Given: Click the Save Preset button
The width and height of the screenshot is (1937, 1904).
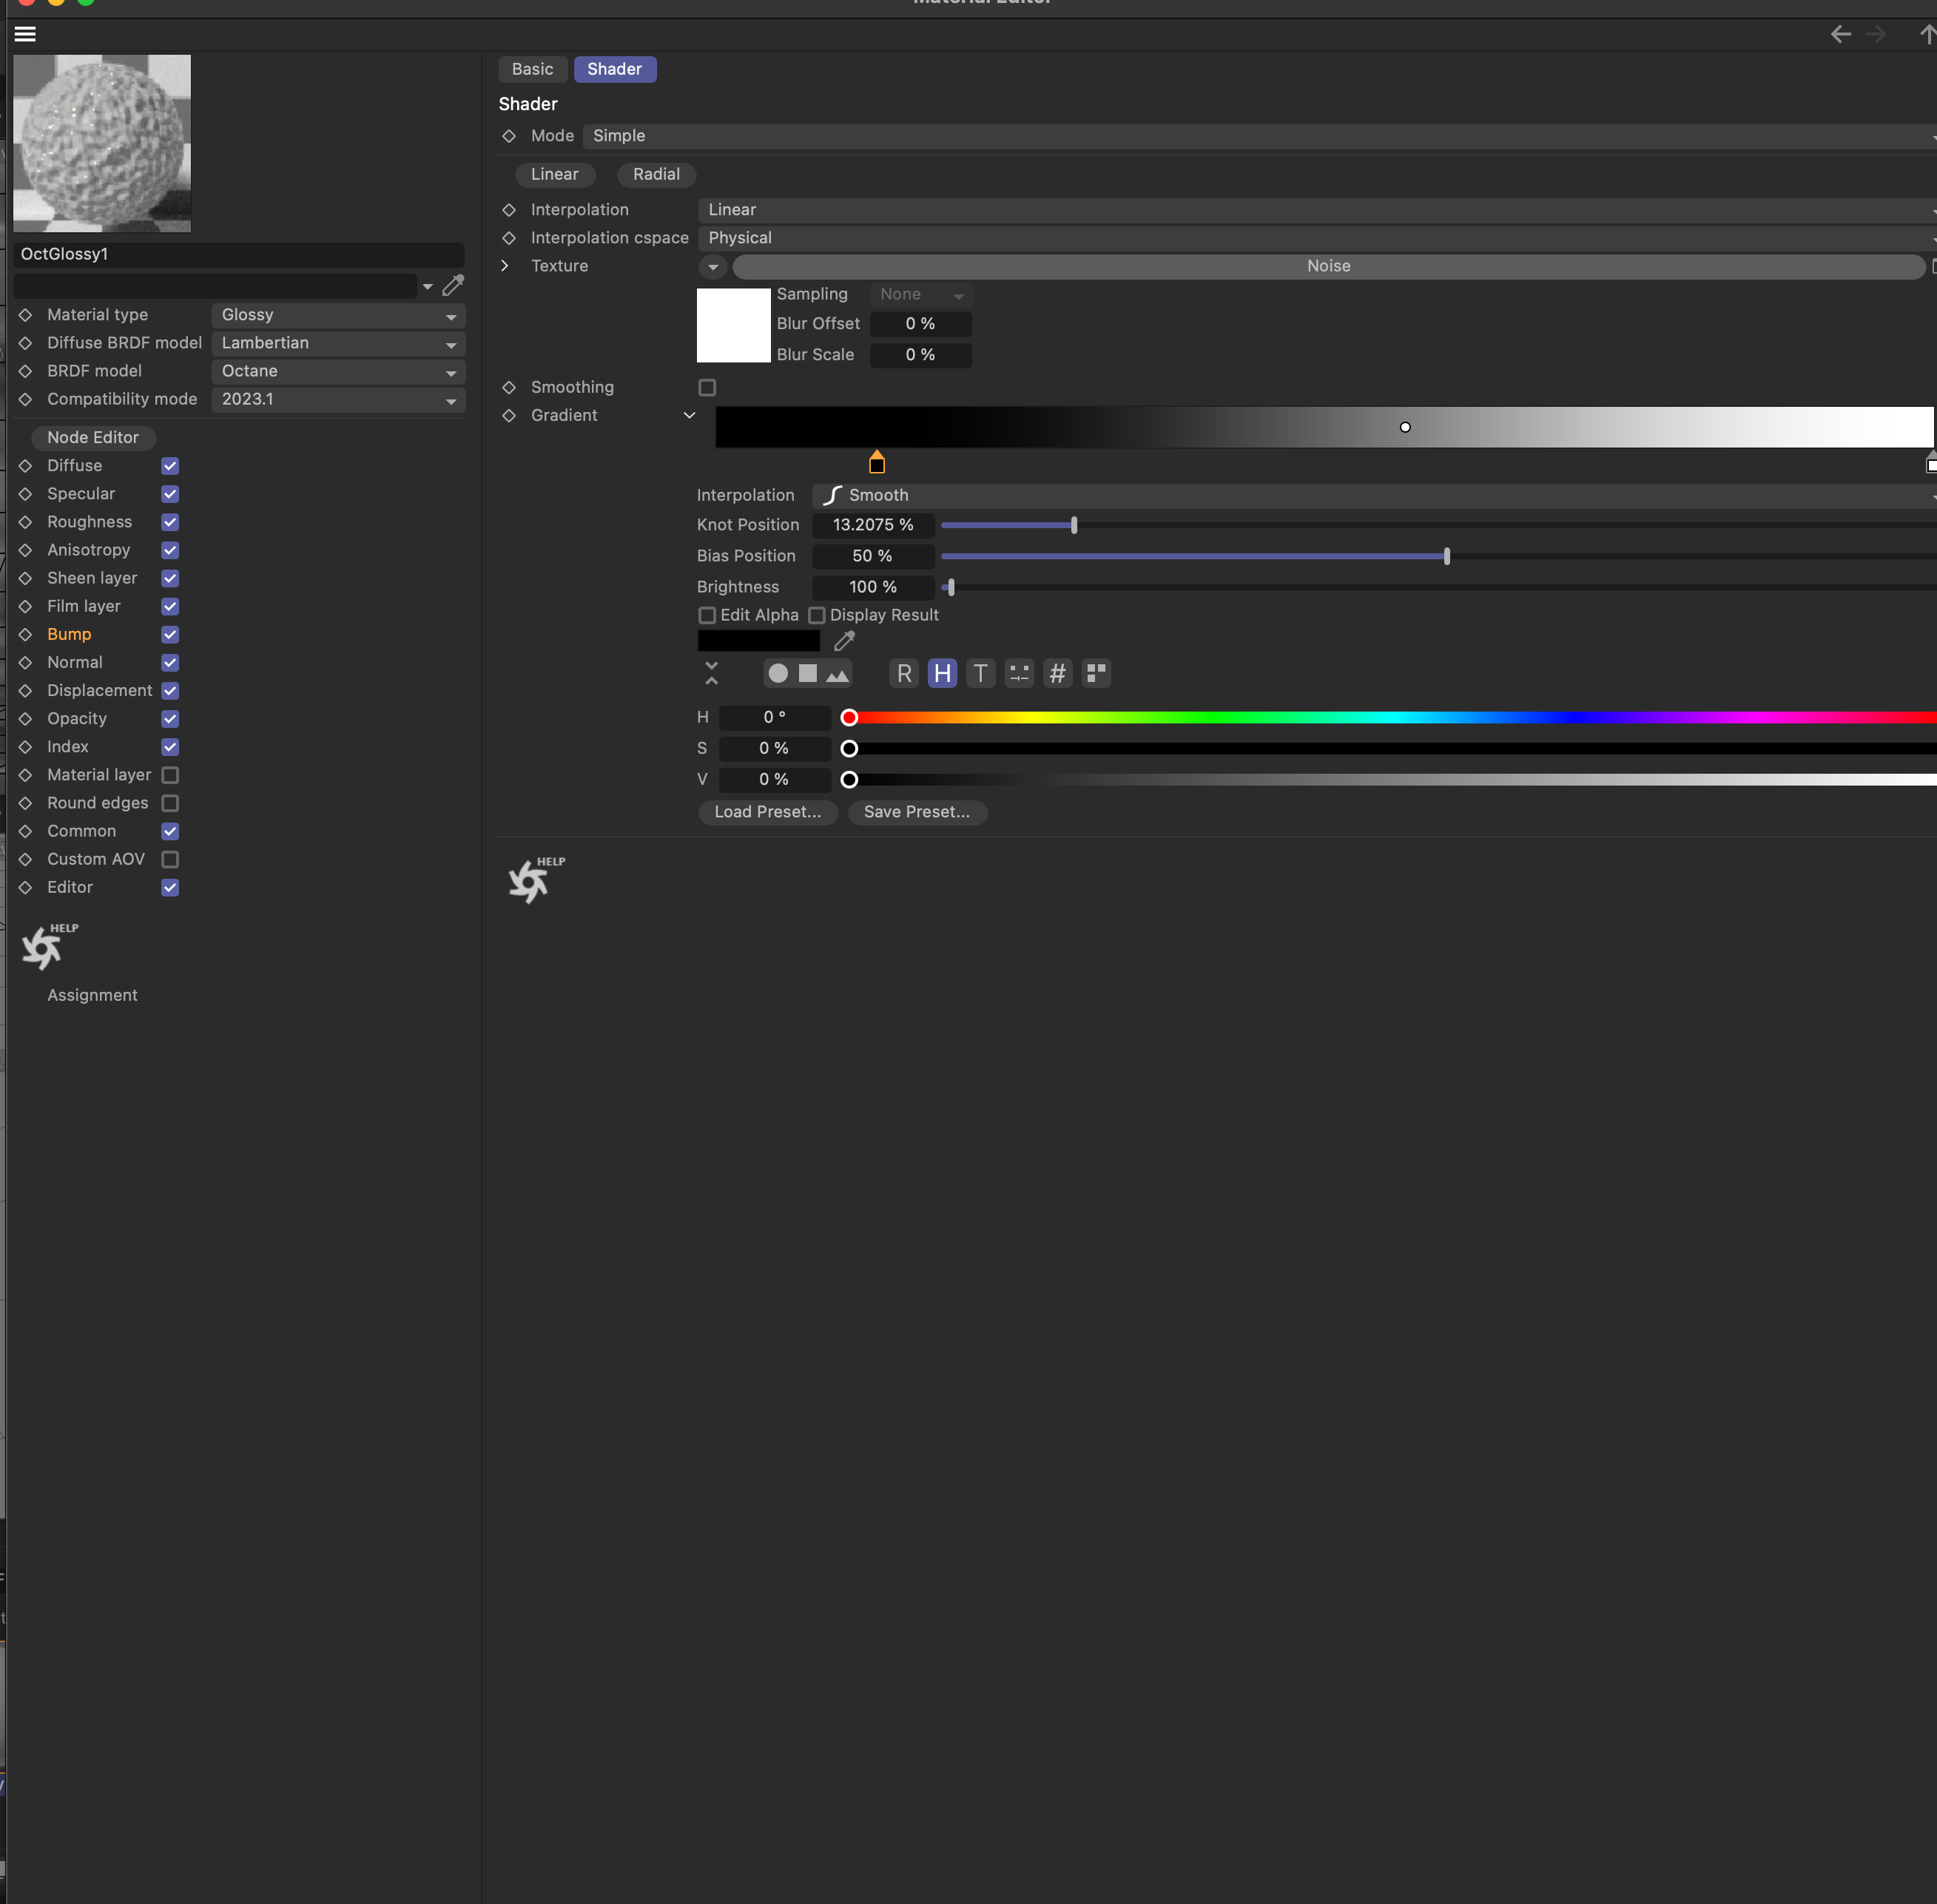Looking at the screenshot, I should (x=915, y=811).
